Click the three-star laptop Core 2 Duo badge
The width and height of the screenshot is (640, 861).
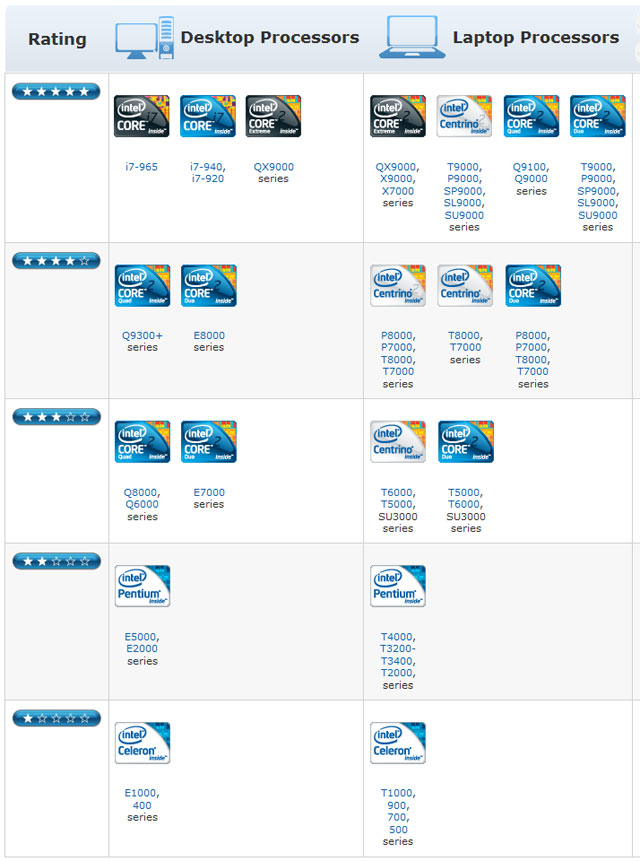[x=466, y=441]
